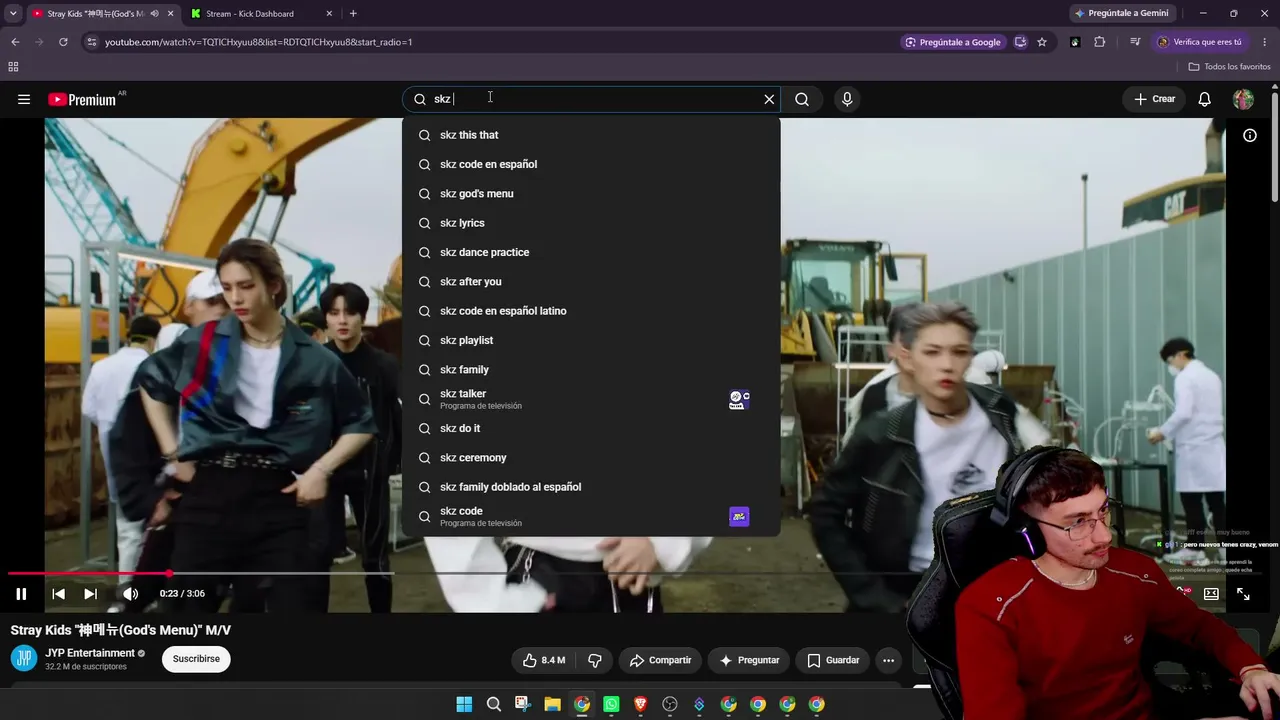Expand the tab search dropdown arrow
The height and width of the screenshot is (720, 1280).
click(13, 14)
